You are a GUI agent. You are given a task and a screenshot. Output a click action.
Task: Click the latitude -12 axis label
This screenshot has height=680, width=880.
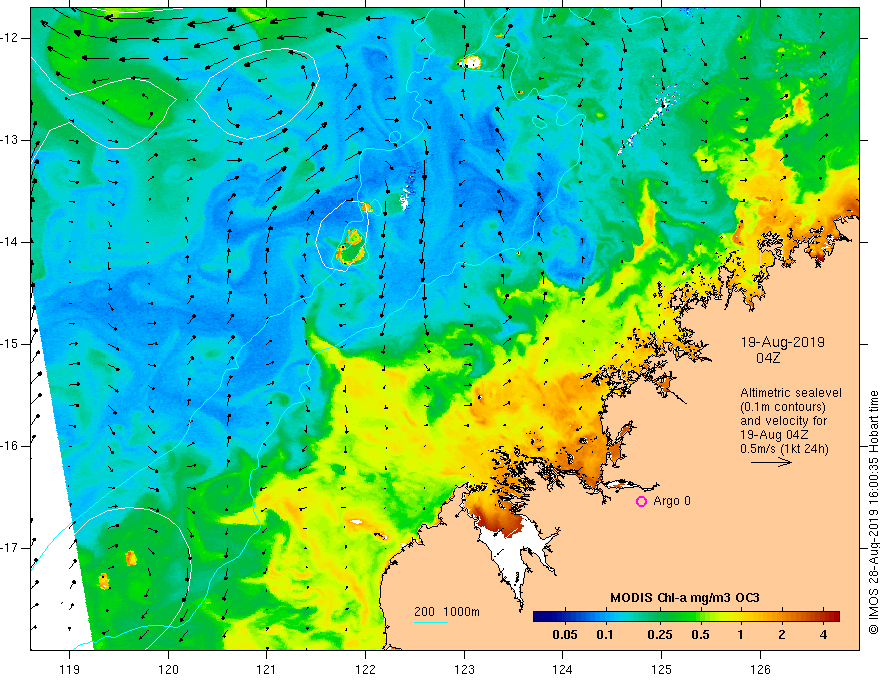pos(10,38)
